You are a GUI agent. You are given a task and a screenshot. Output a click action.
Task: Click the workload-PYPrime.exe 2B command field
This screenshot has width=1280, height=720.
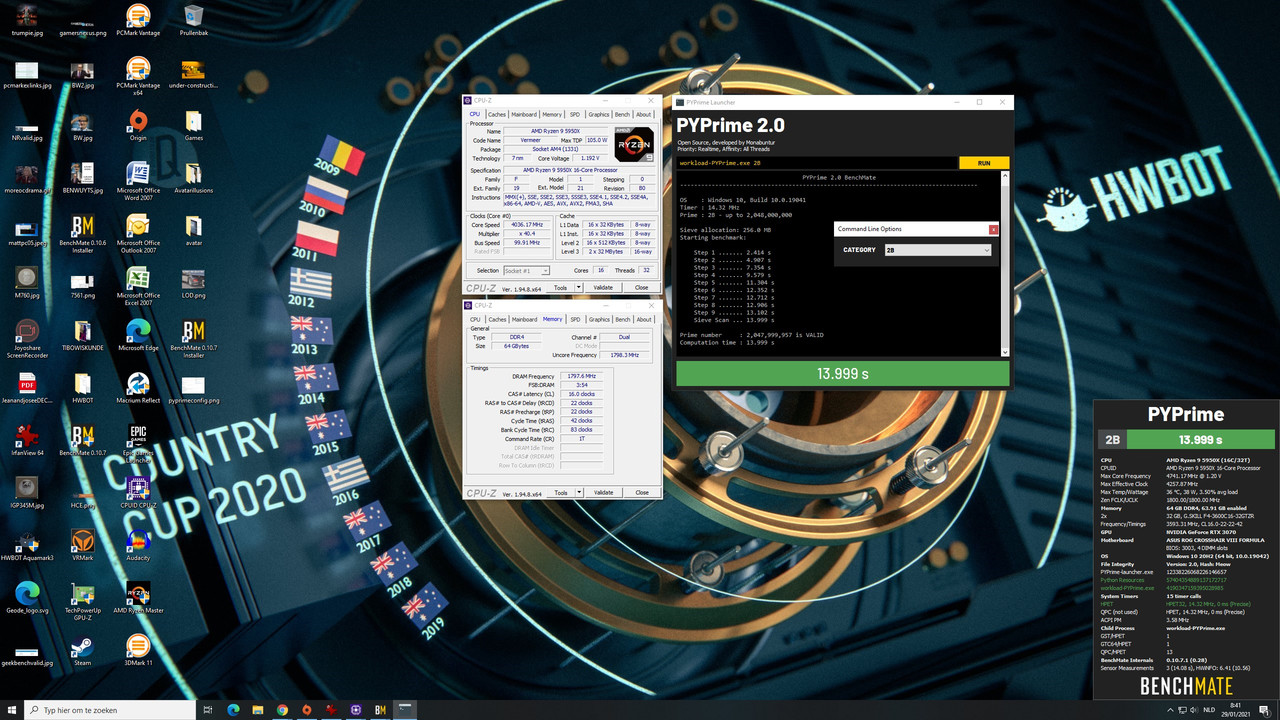(x=817, y=162)
